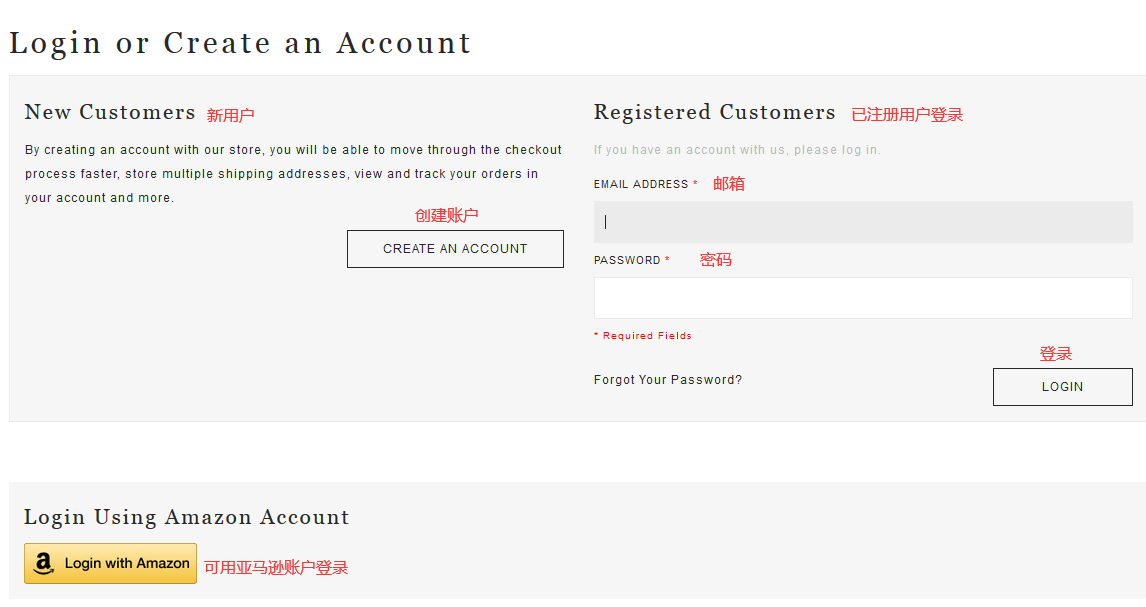This screenshot has width=1146, height=607.
Task: Click the PASSWORD field label
Action: [x=627, y=260]
